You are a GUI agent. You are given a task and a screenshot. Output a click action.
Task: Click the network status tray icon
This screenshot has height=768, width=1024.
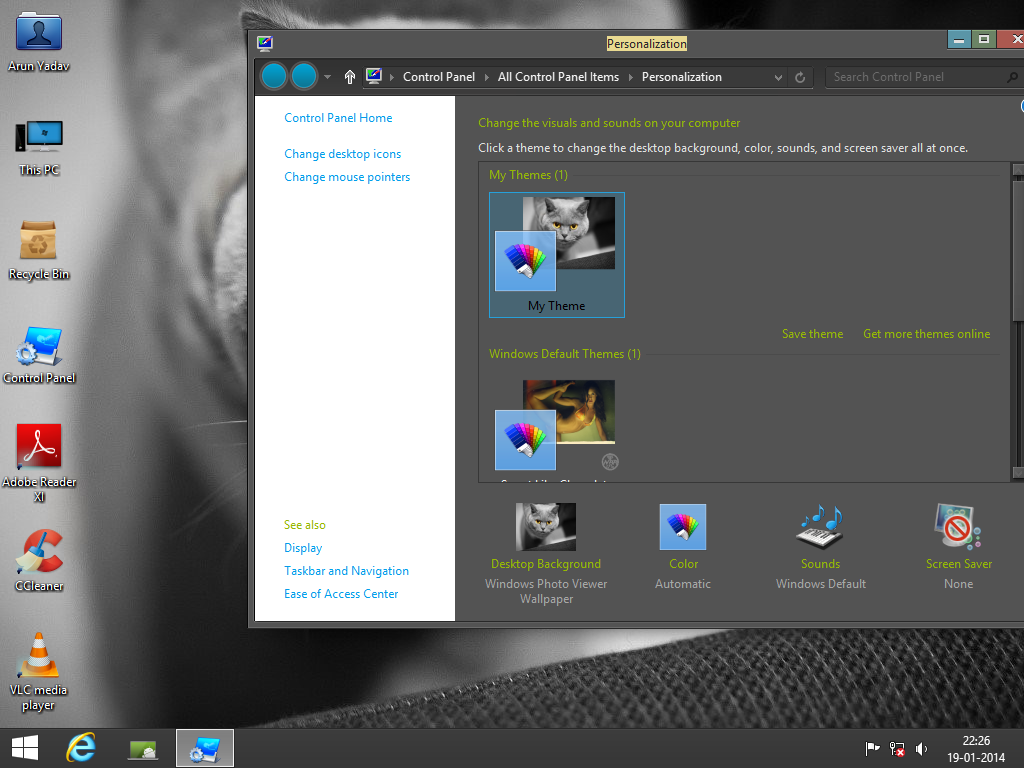896,748
